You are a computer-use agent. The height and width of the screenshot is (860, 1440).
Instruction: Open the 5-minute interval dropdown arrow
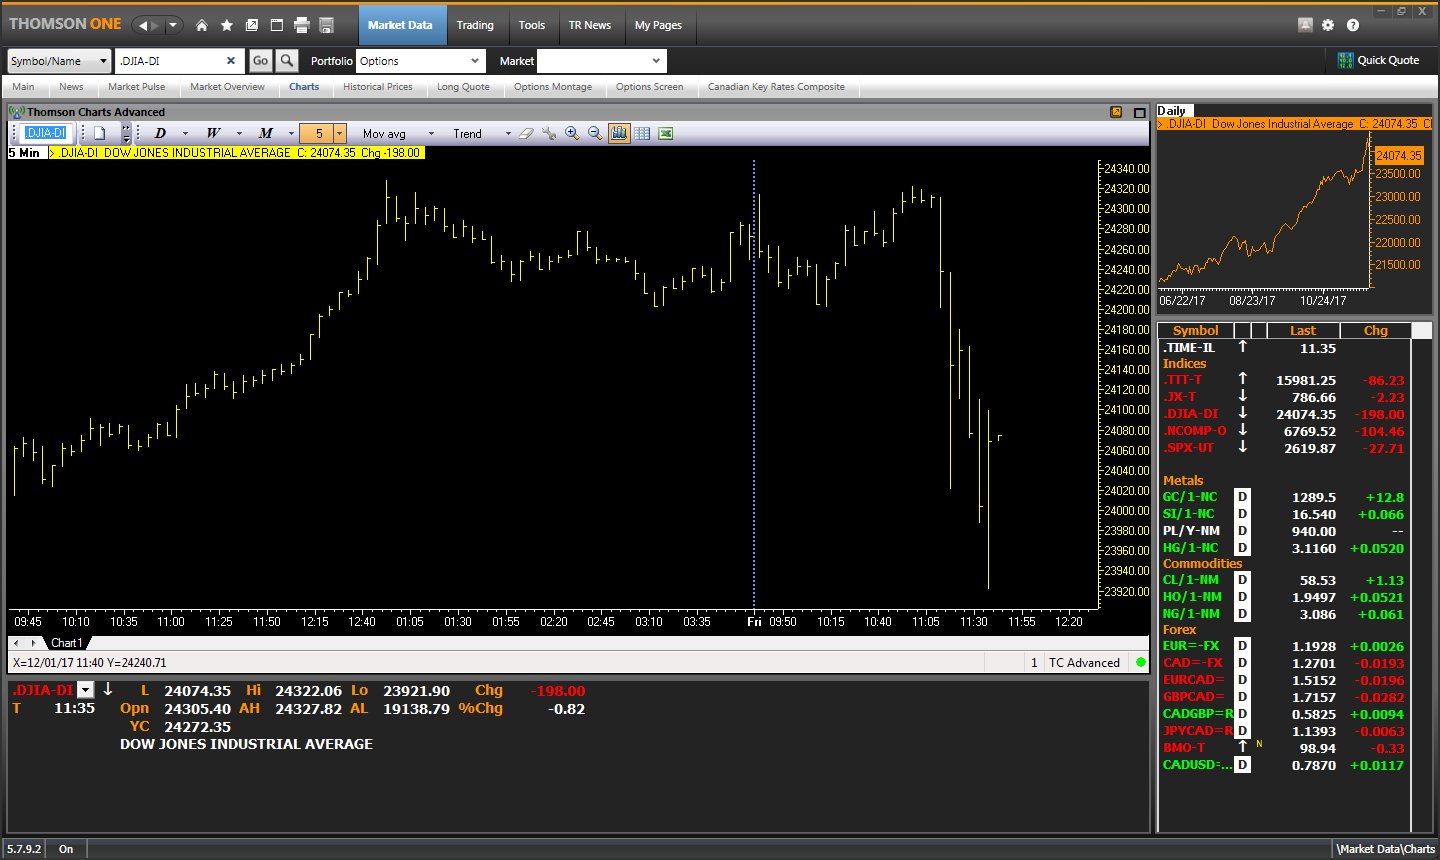[340, 133]
